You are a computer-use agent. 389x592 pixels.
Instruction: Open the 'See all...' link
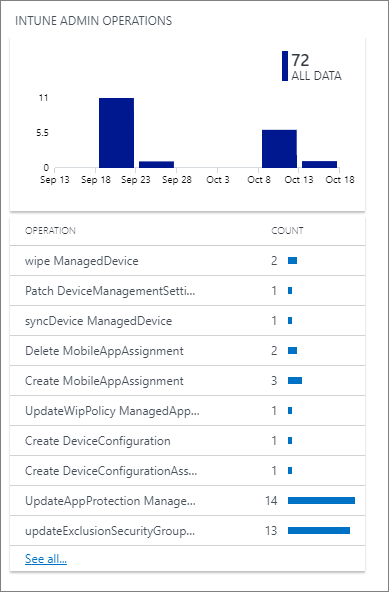tap(46, 559)
